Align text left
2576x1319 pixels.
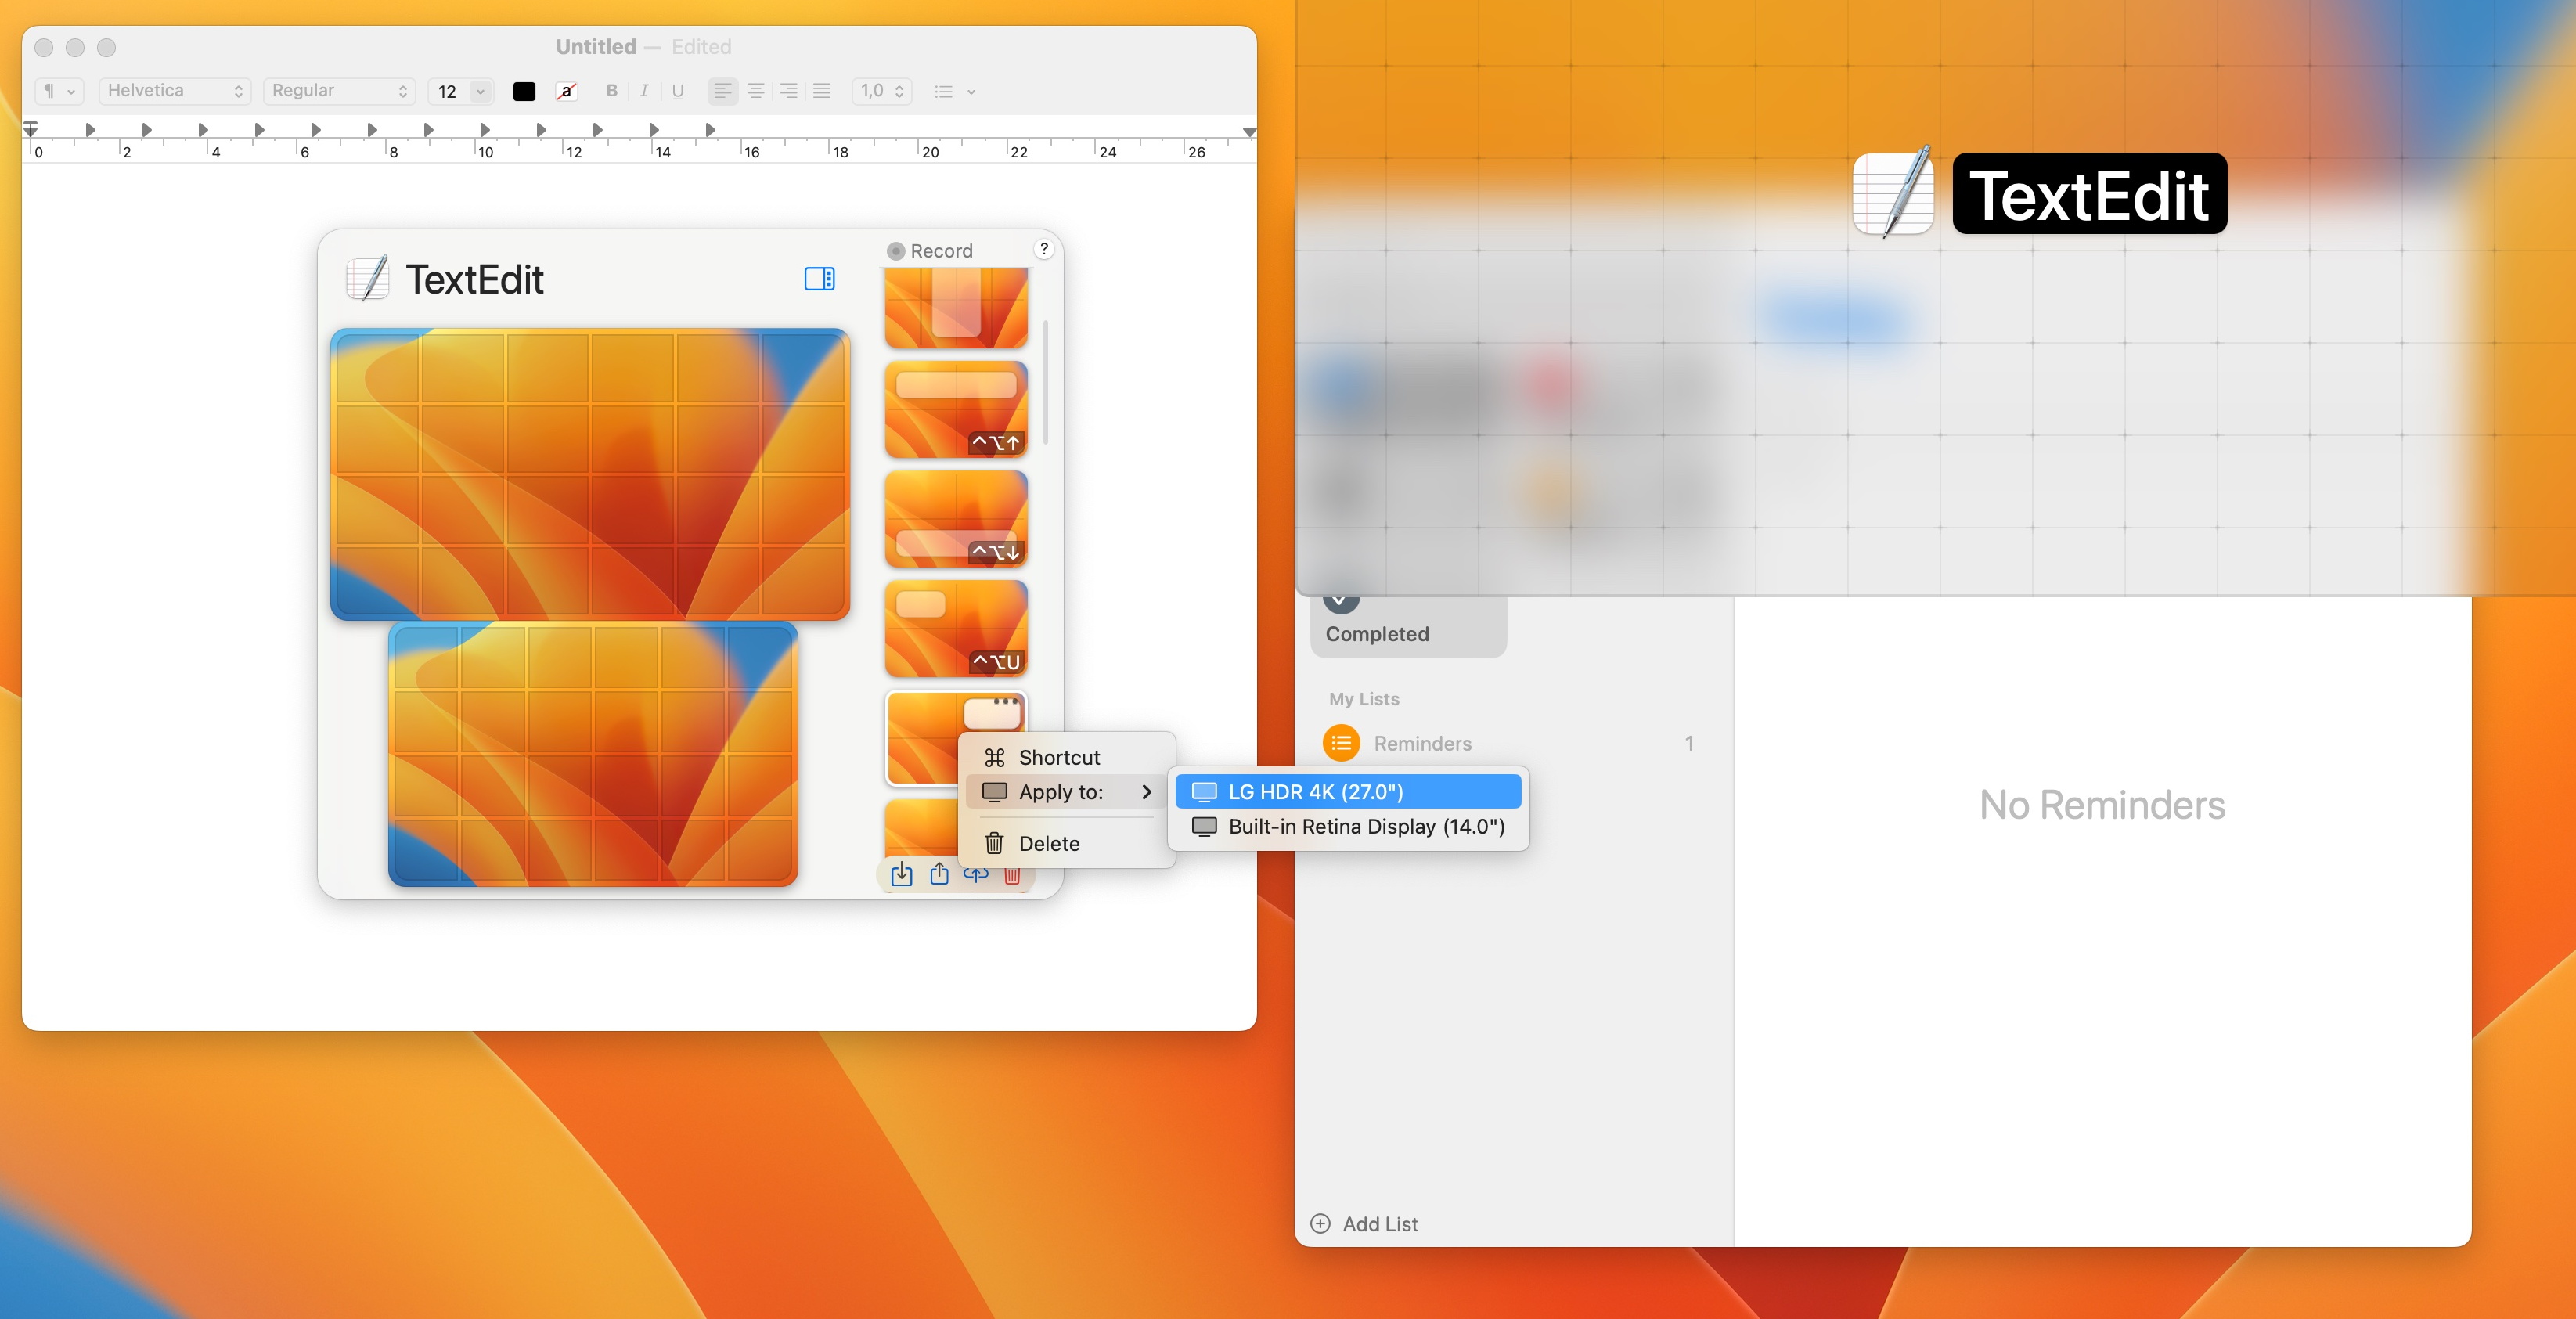pyautogui.click(x=722, y=91)
